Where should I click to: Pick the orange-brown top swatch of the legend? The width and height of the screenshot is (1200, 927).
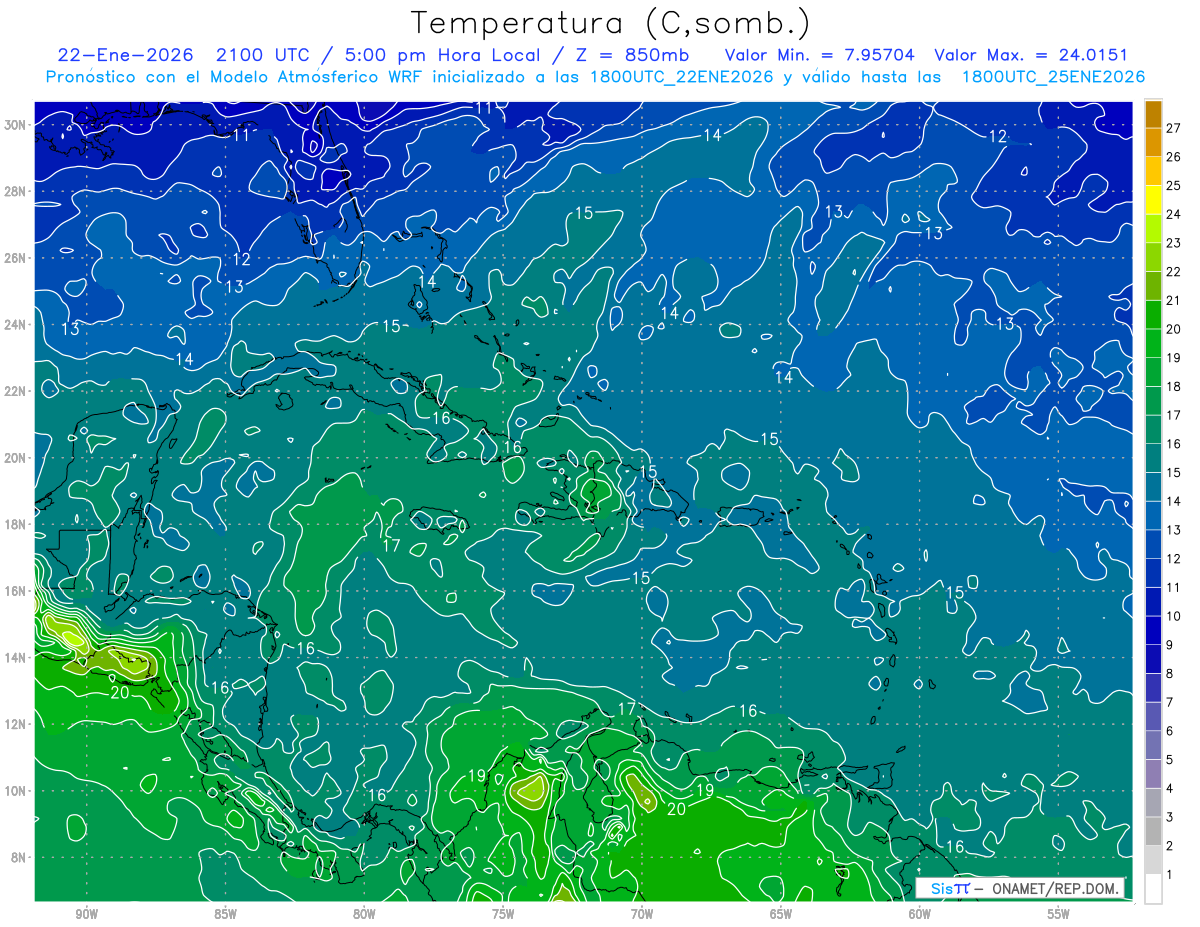(1153, 113)
